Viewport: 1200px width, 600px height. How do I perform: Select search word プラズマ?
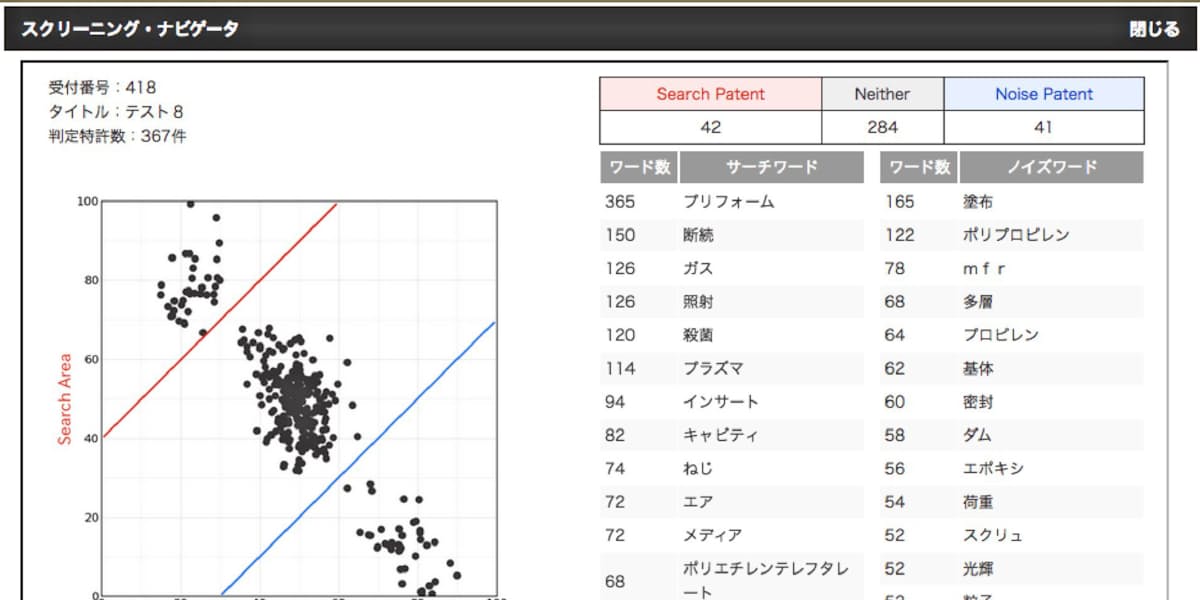coord(713,369)
